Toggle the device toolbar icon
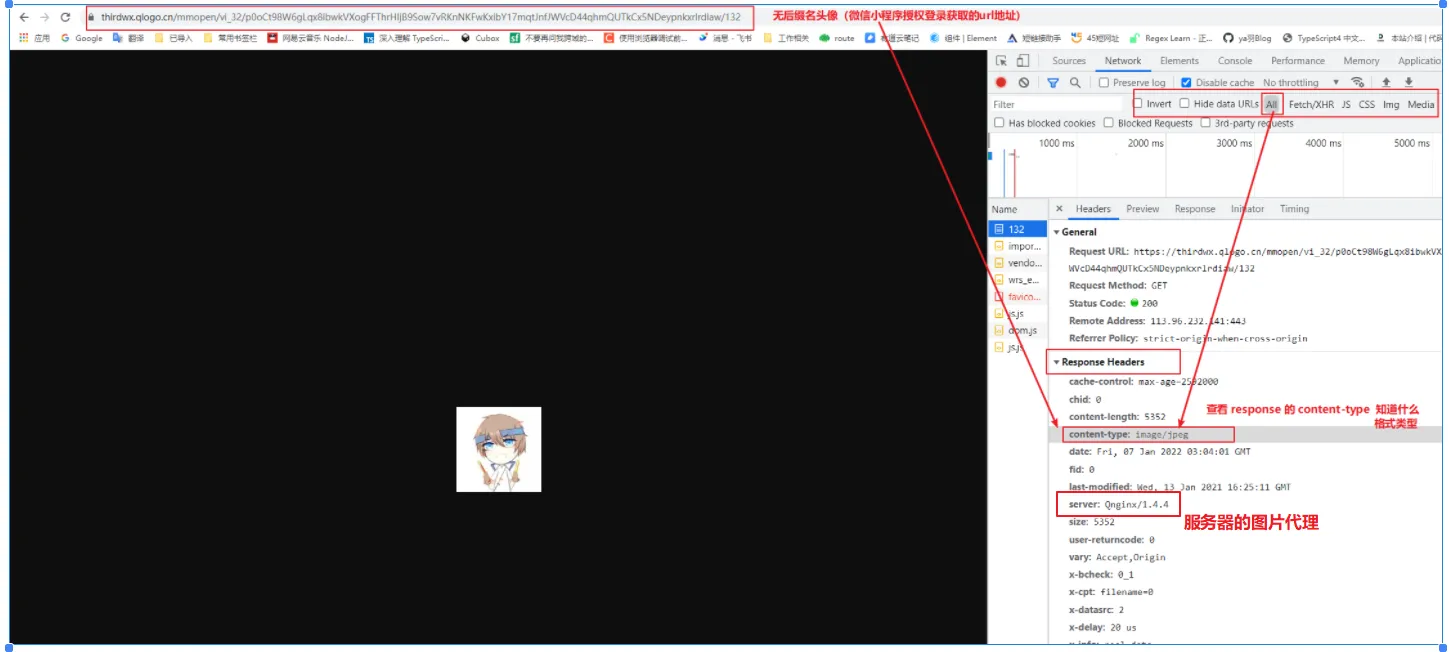 tap(1021, 61)
